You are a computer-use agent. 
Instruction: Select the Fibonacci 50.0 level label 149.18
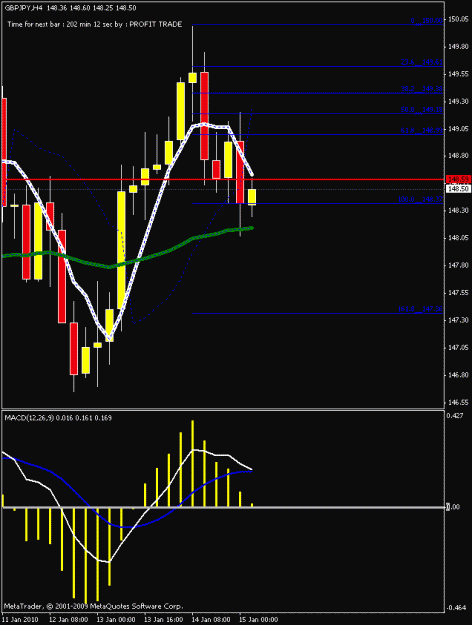tap(422, 110)
